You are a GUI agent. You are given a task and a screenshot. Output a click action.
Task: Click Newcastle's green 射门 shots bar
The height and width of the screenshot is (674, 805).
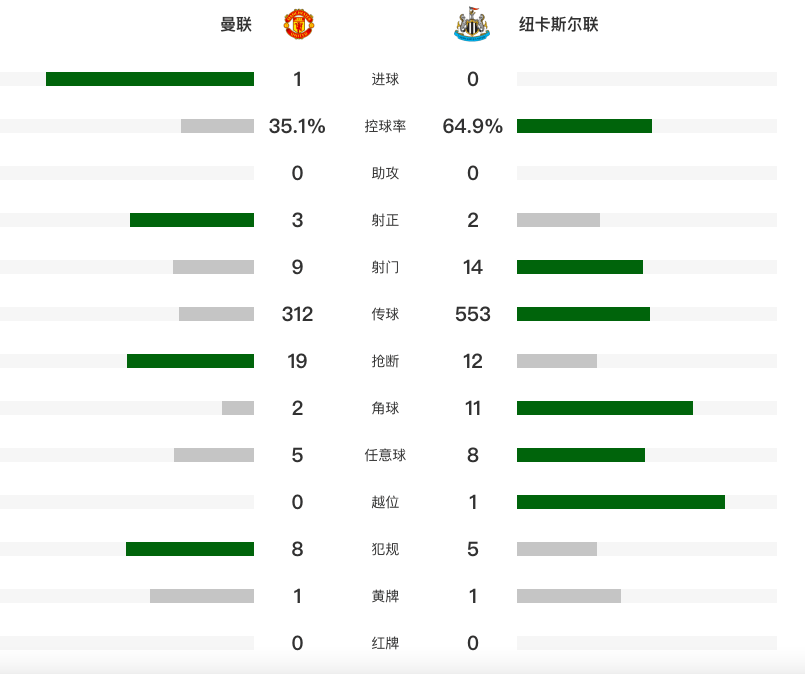580,267
